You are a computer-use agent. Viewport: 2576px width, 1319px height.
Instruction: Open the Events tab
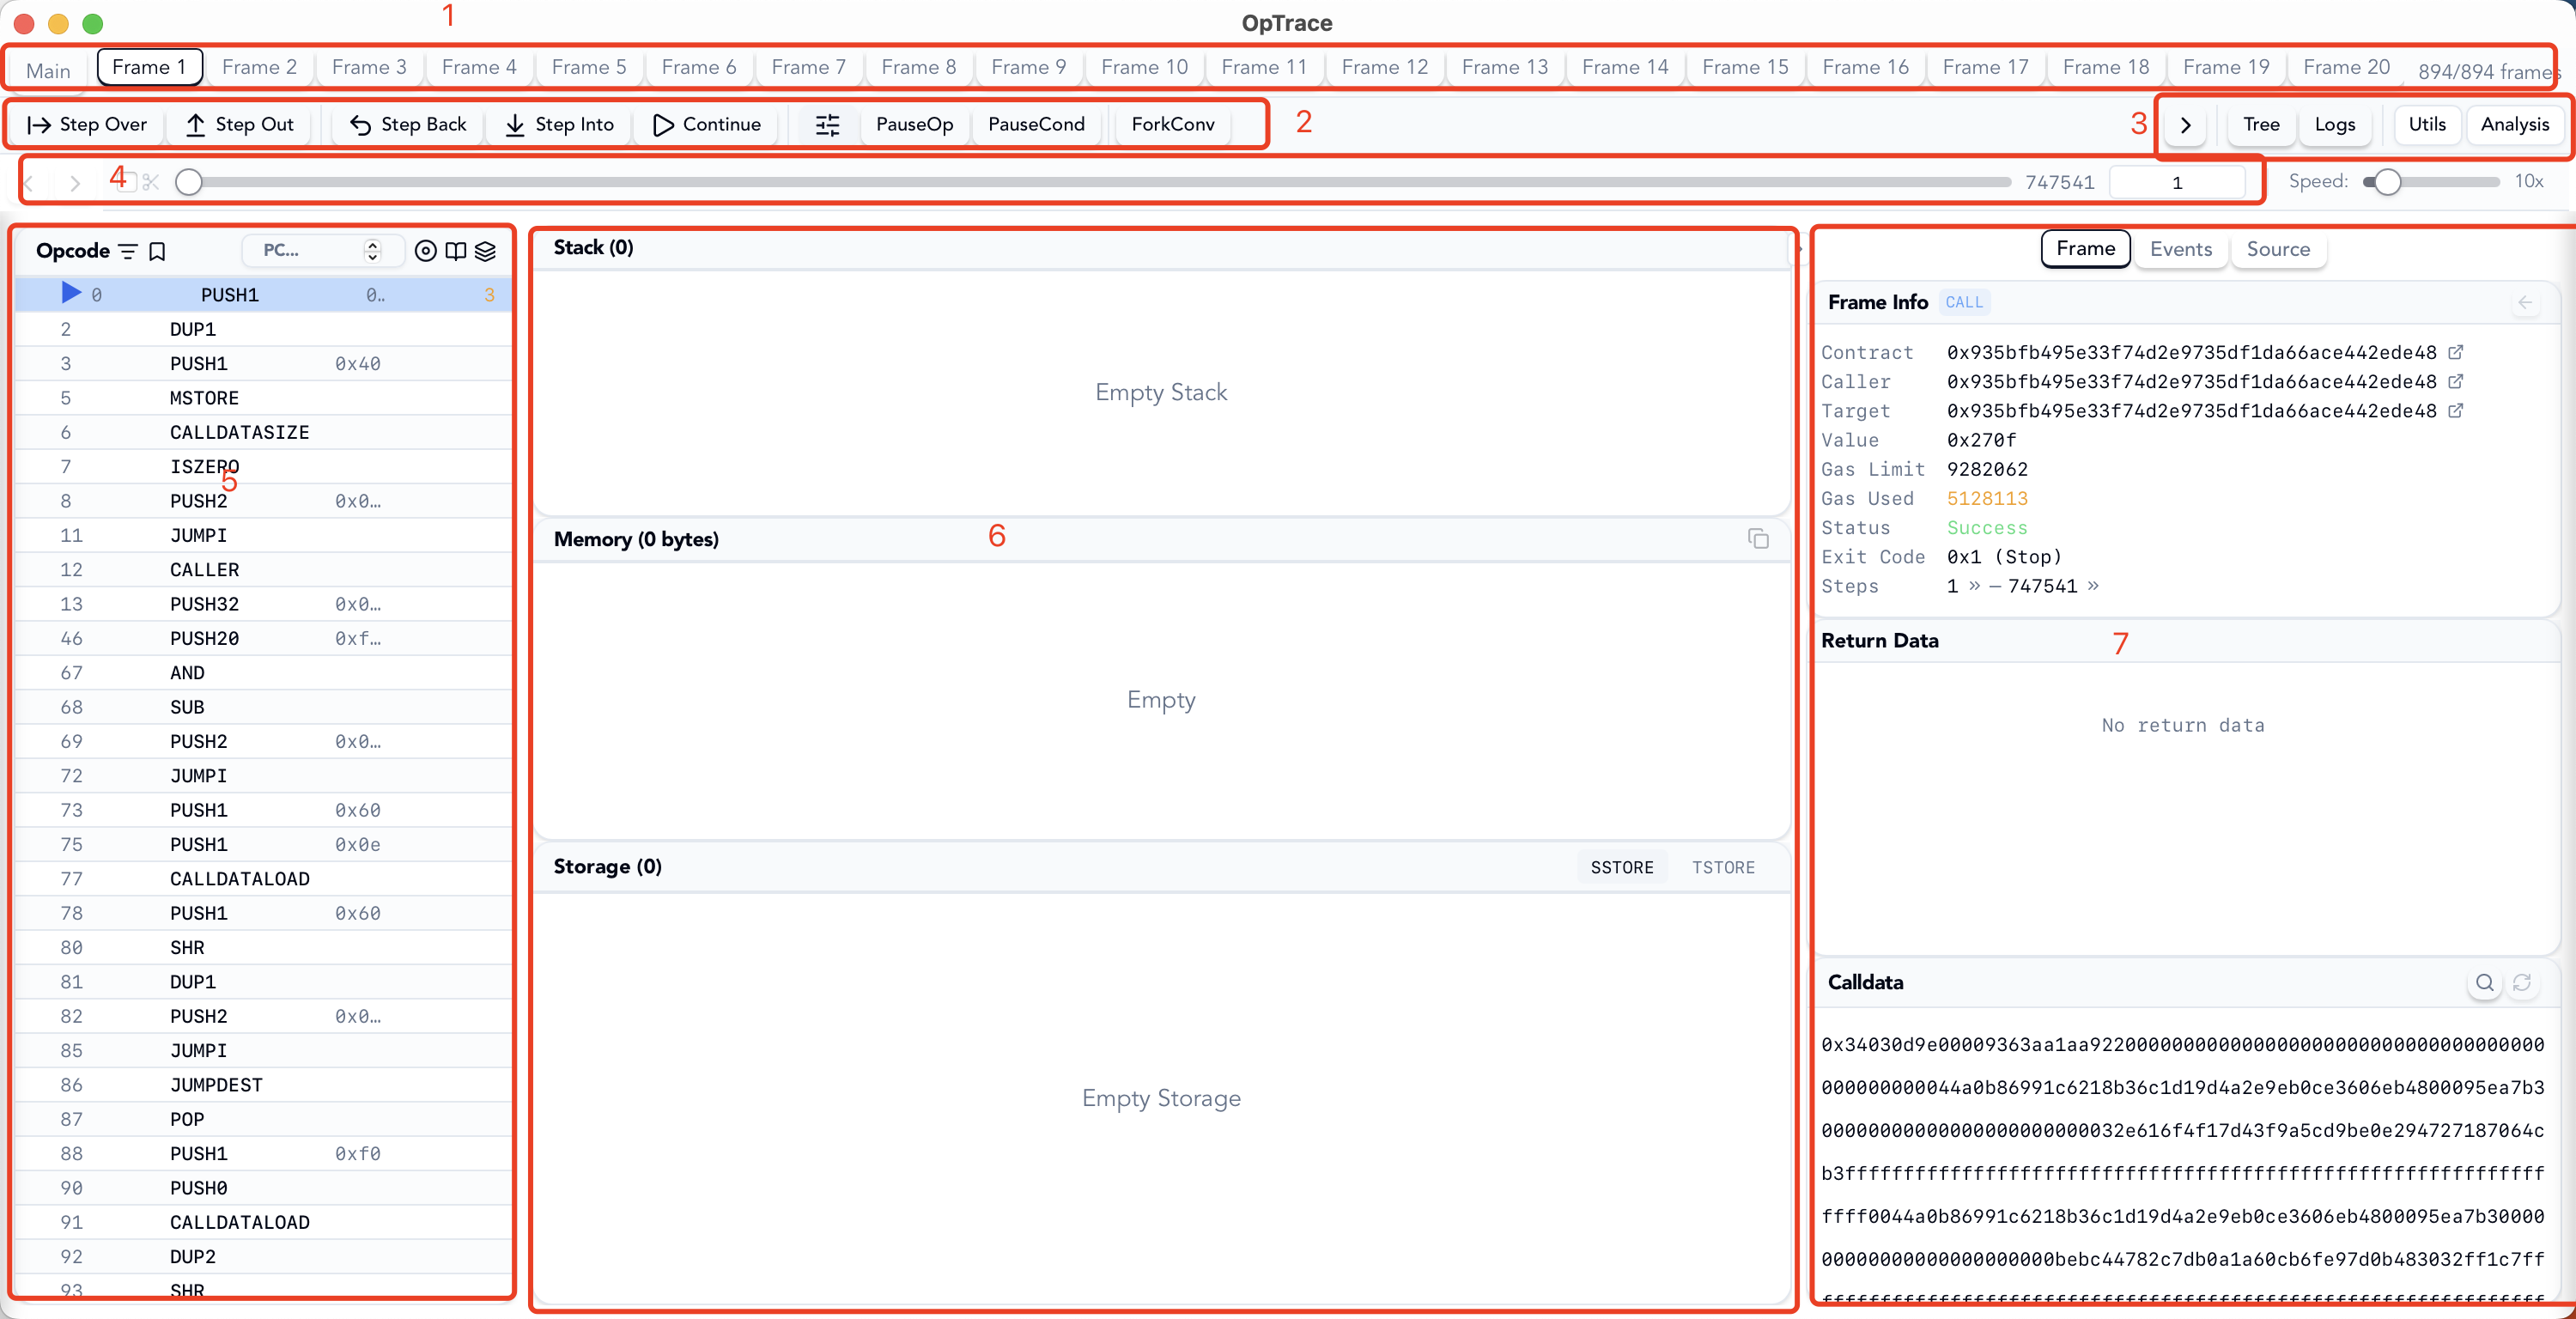pos(2180,249)
